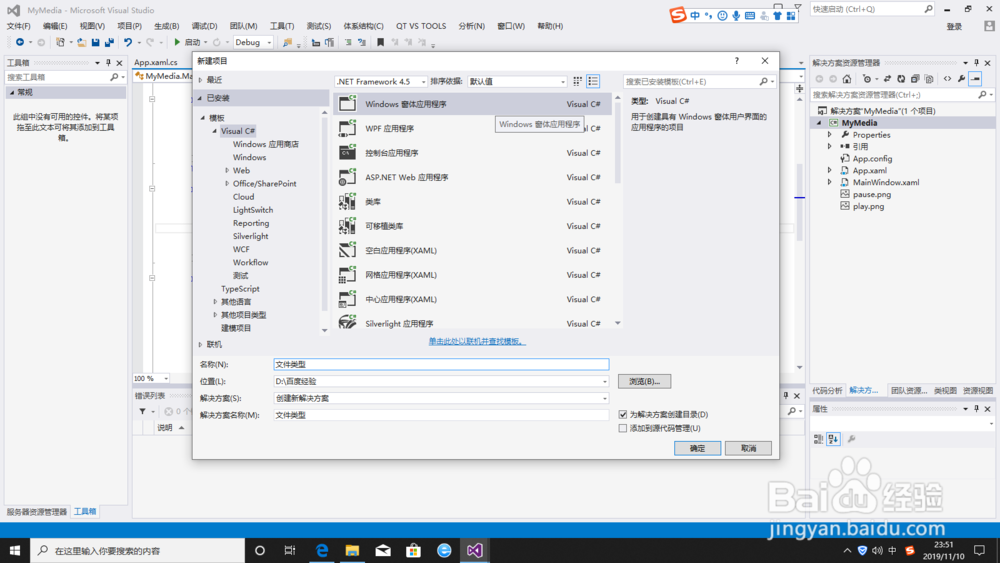Open the QT VS TOOLS menu

click(421, 26)
